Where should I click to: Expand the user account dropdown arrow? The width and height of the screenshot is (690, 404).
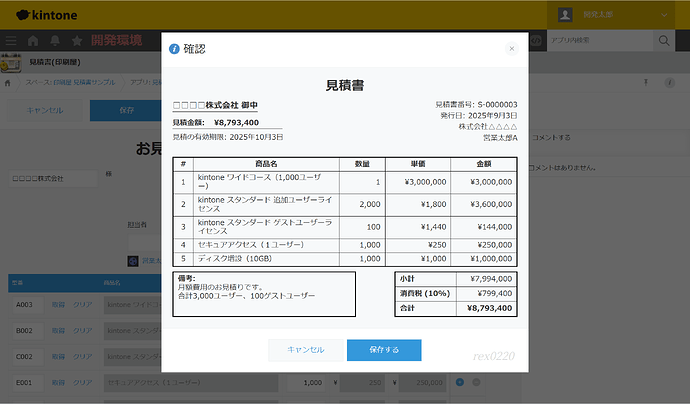click(664, 15)
